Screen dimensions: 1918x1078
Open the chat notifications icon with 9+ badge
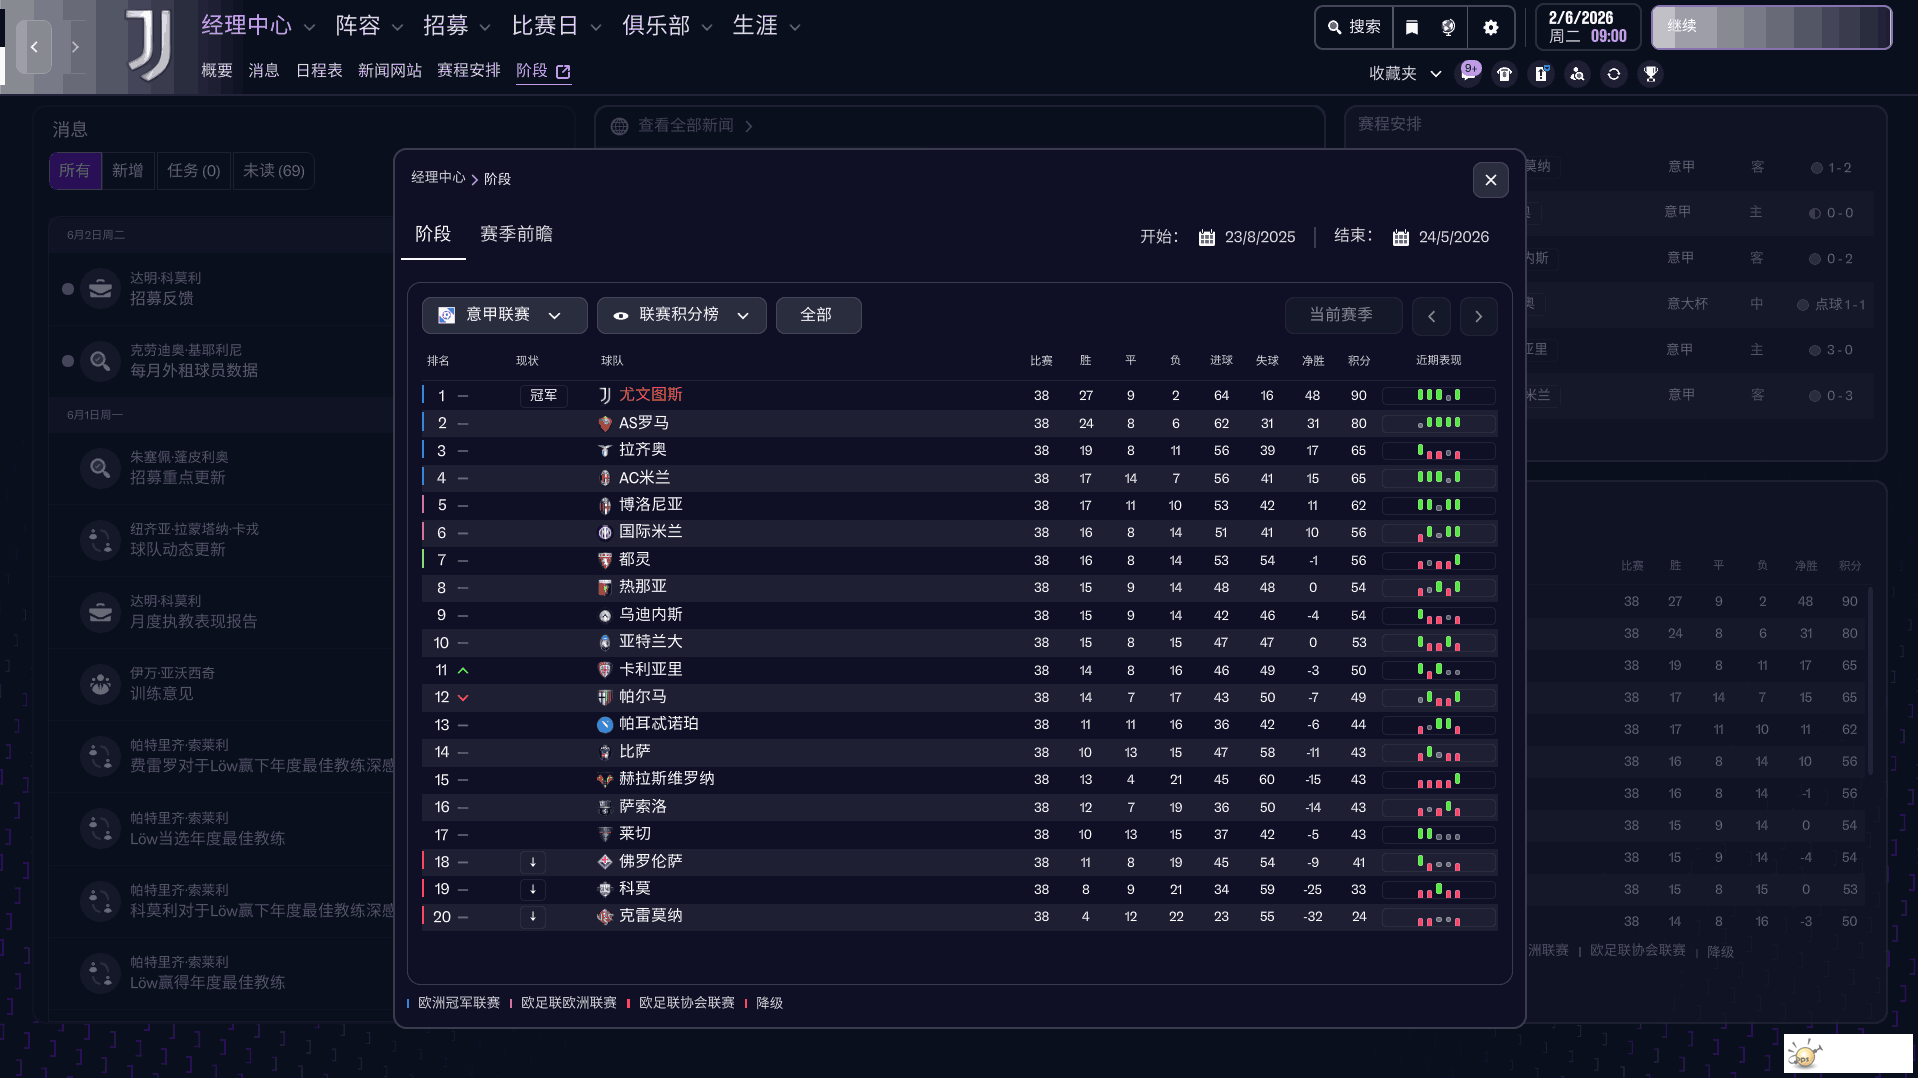click(1468, 73)
